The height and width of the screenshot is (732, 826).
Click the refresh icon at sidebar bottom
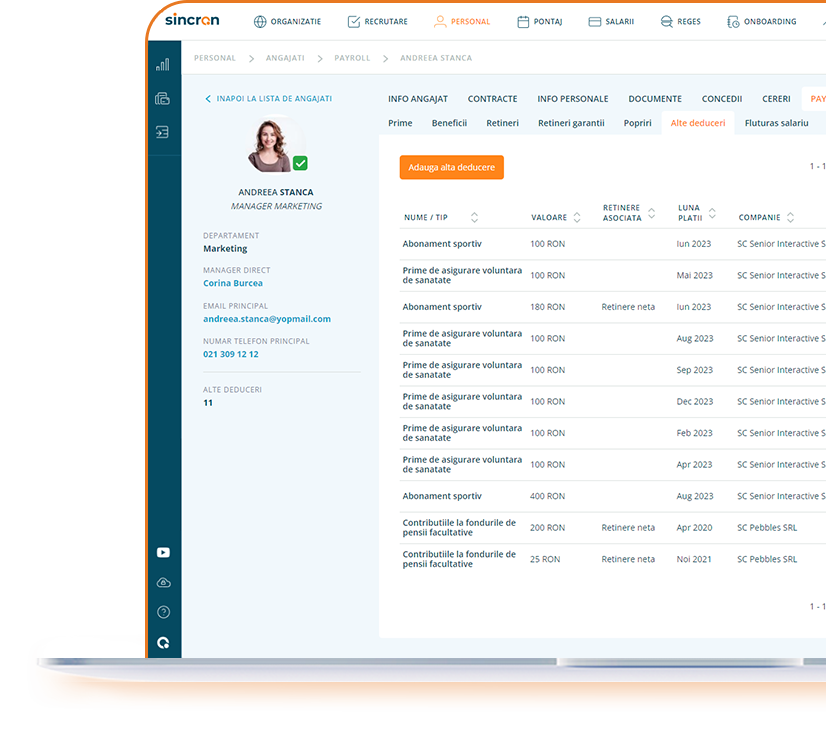tap(163, 643)
